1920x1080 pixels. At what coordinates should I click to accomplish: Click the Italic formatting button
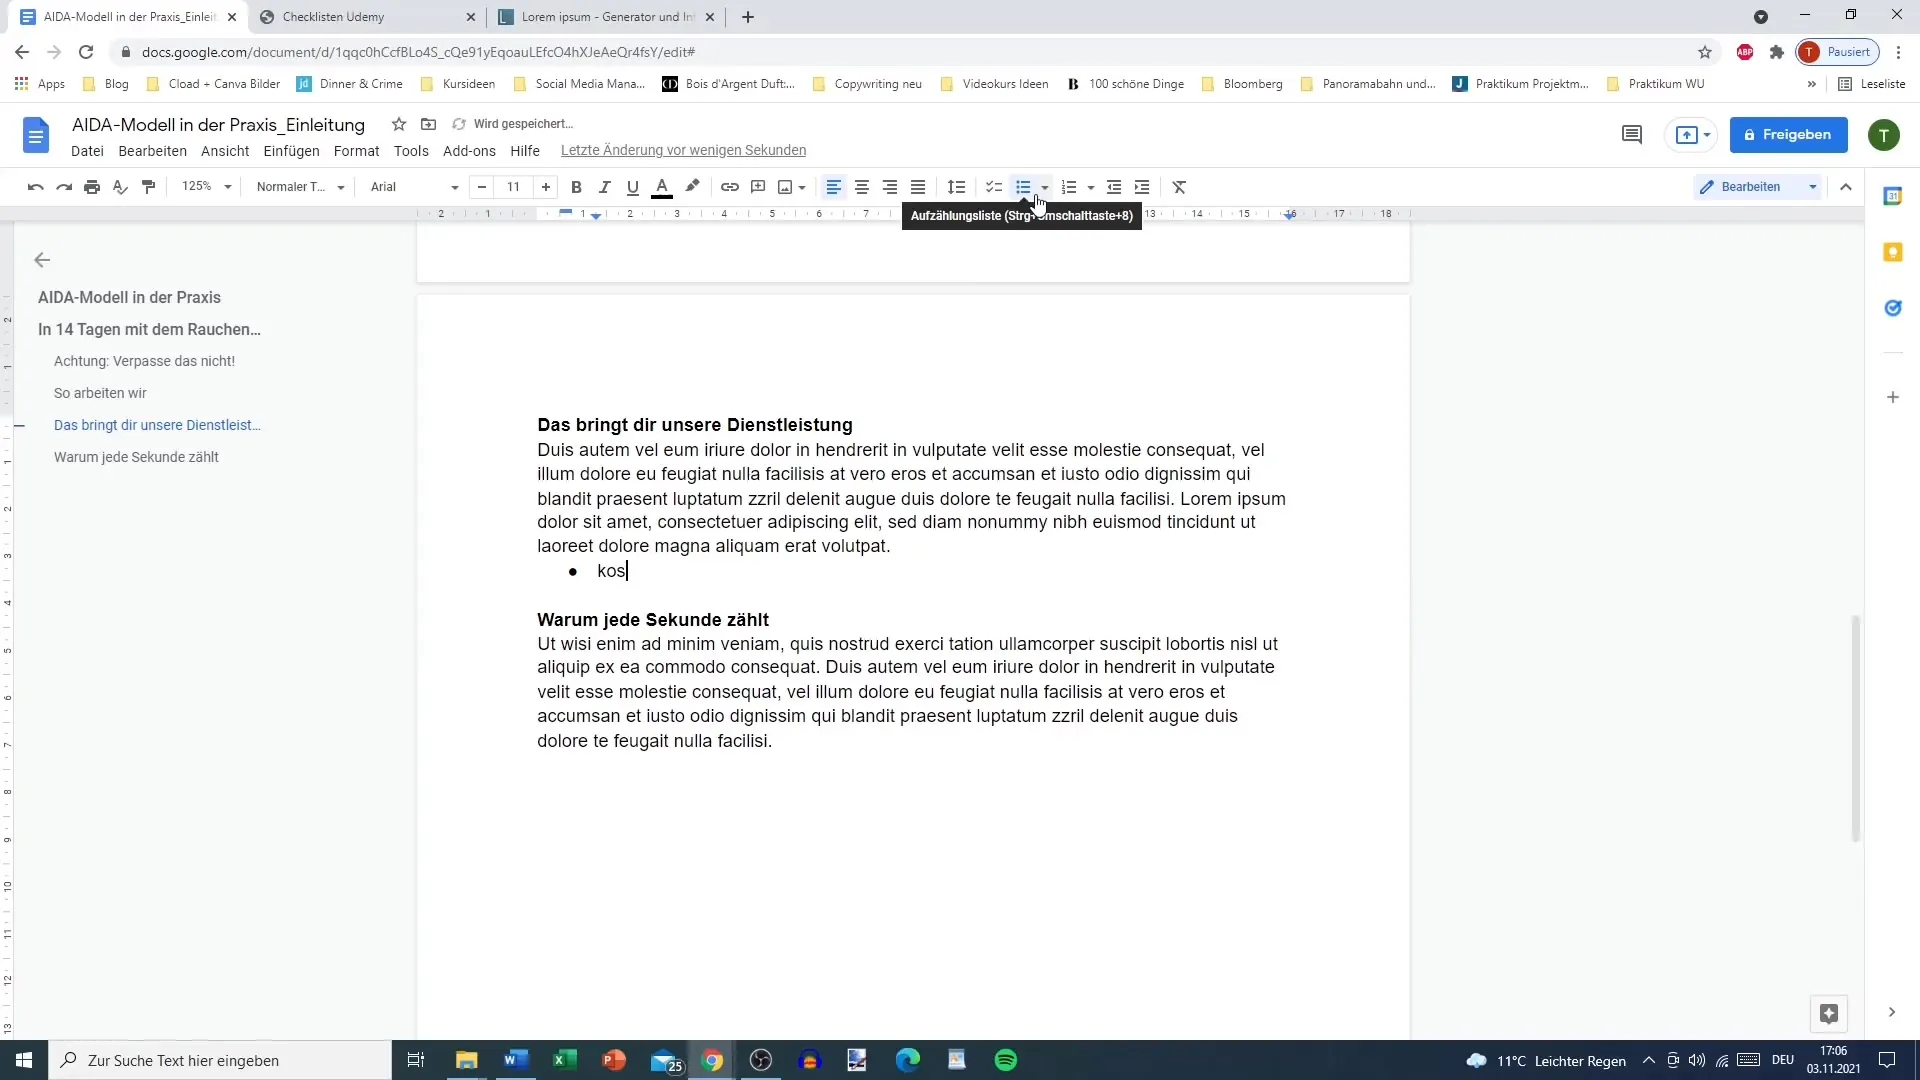(604, 186)
